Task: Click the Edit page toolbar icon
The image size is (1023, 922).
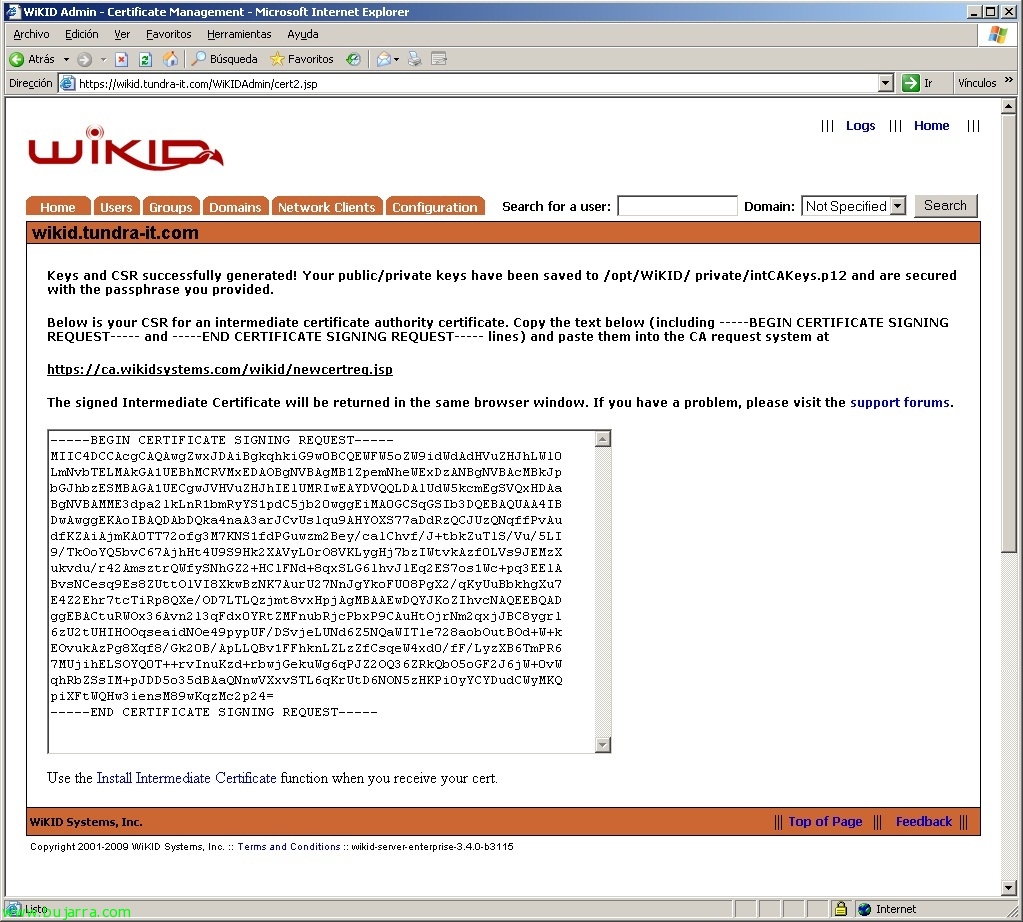Action: click(439, 59)
